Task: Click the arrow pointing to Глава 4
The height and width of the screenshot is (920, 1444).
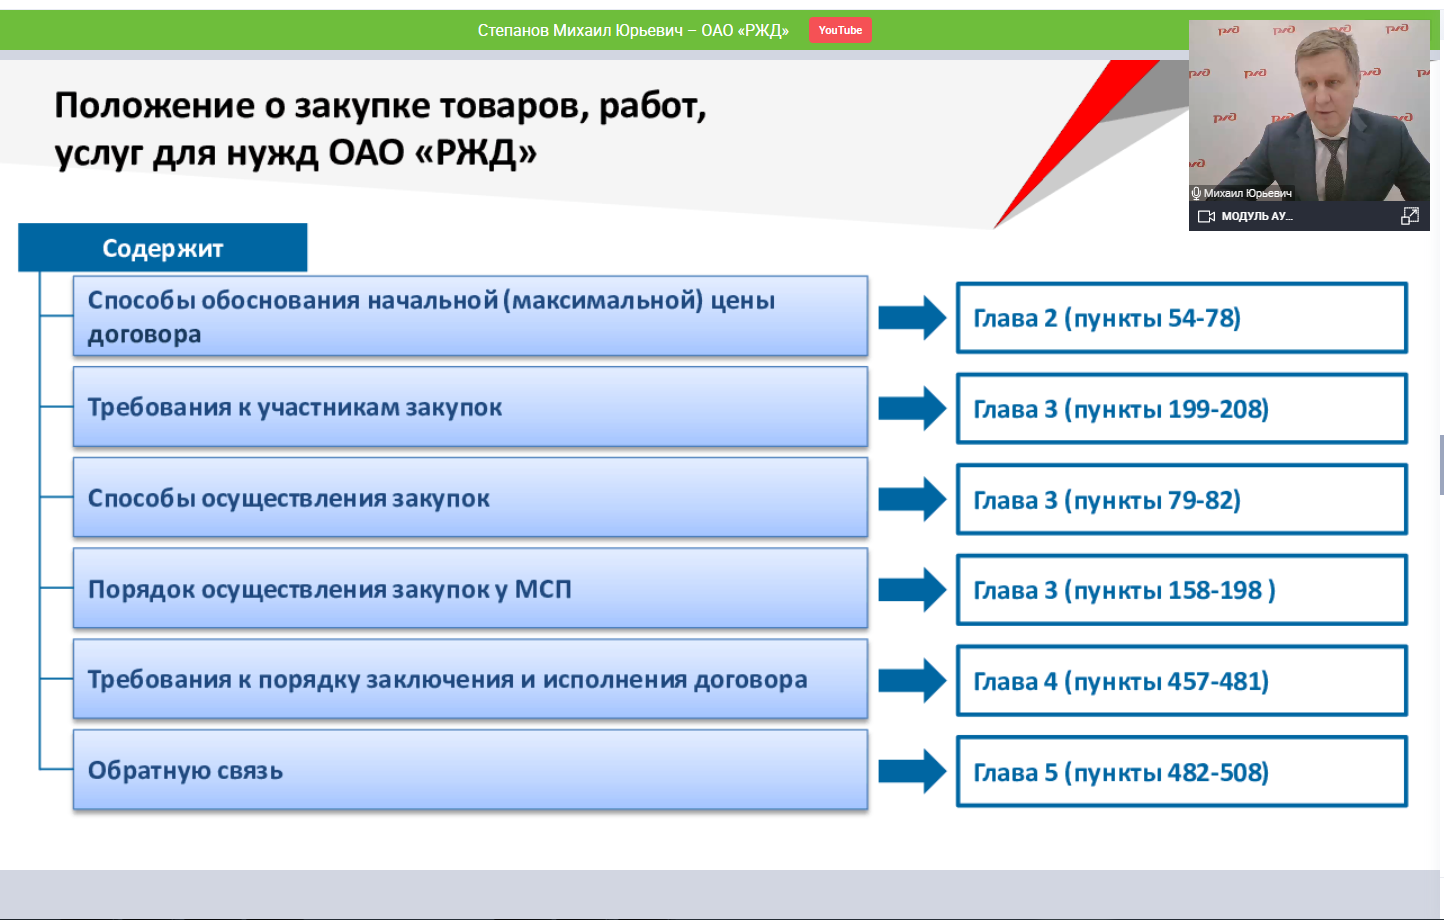Action: [911, 680]
